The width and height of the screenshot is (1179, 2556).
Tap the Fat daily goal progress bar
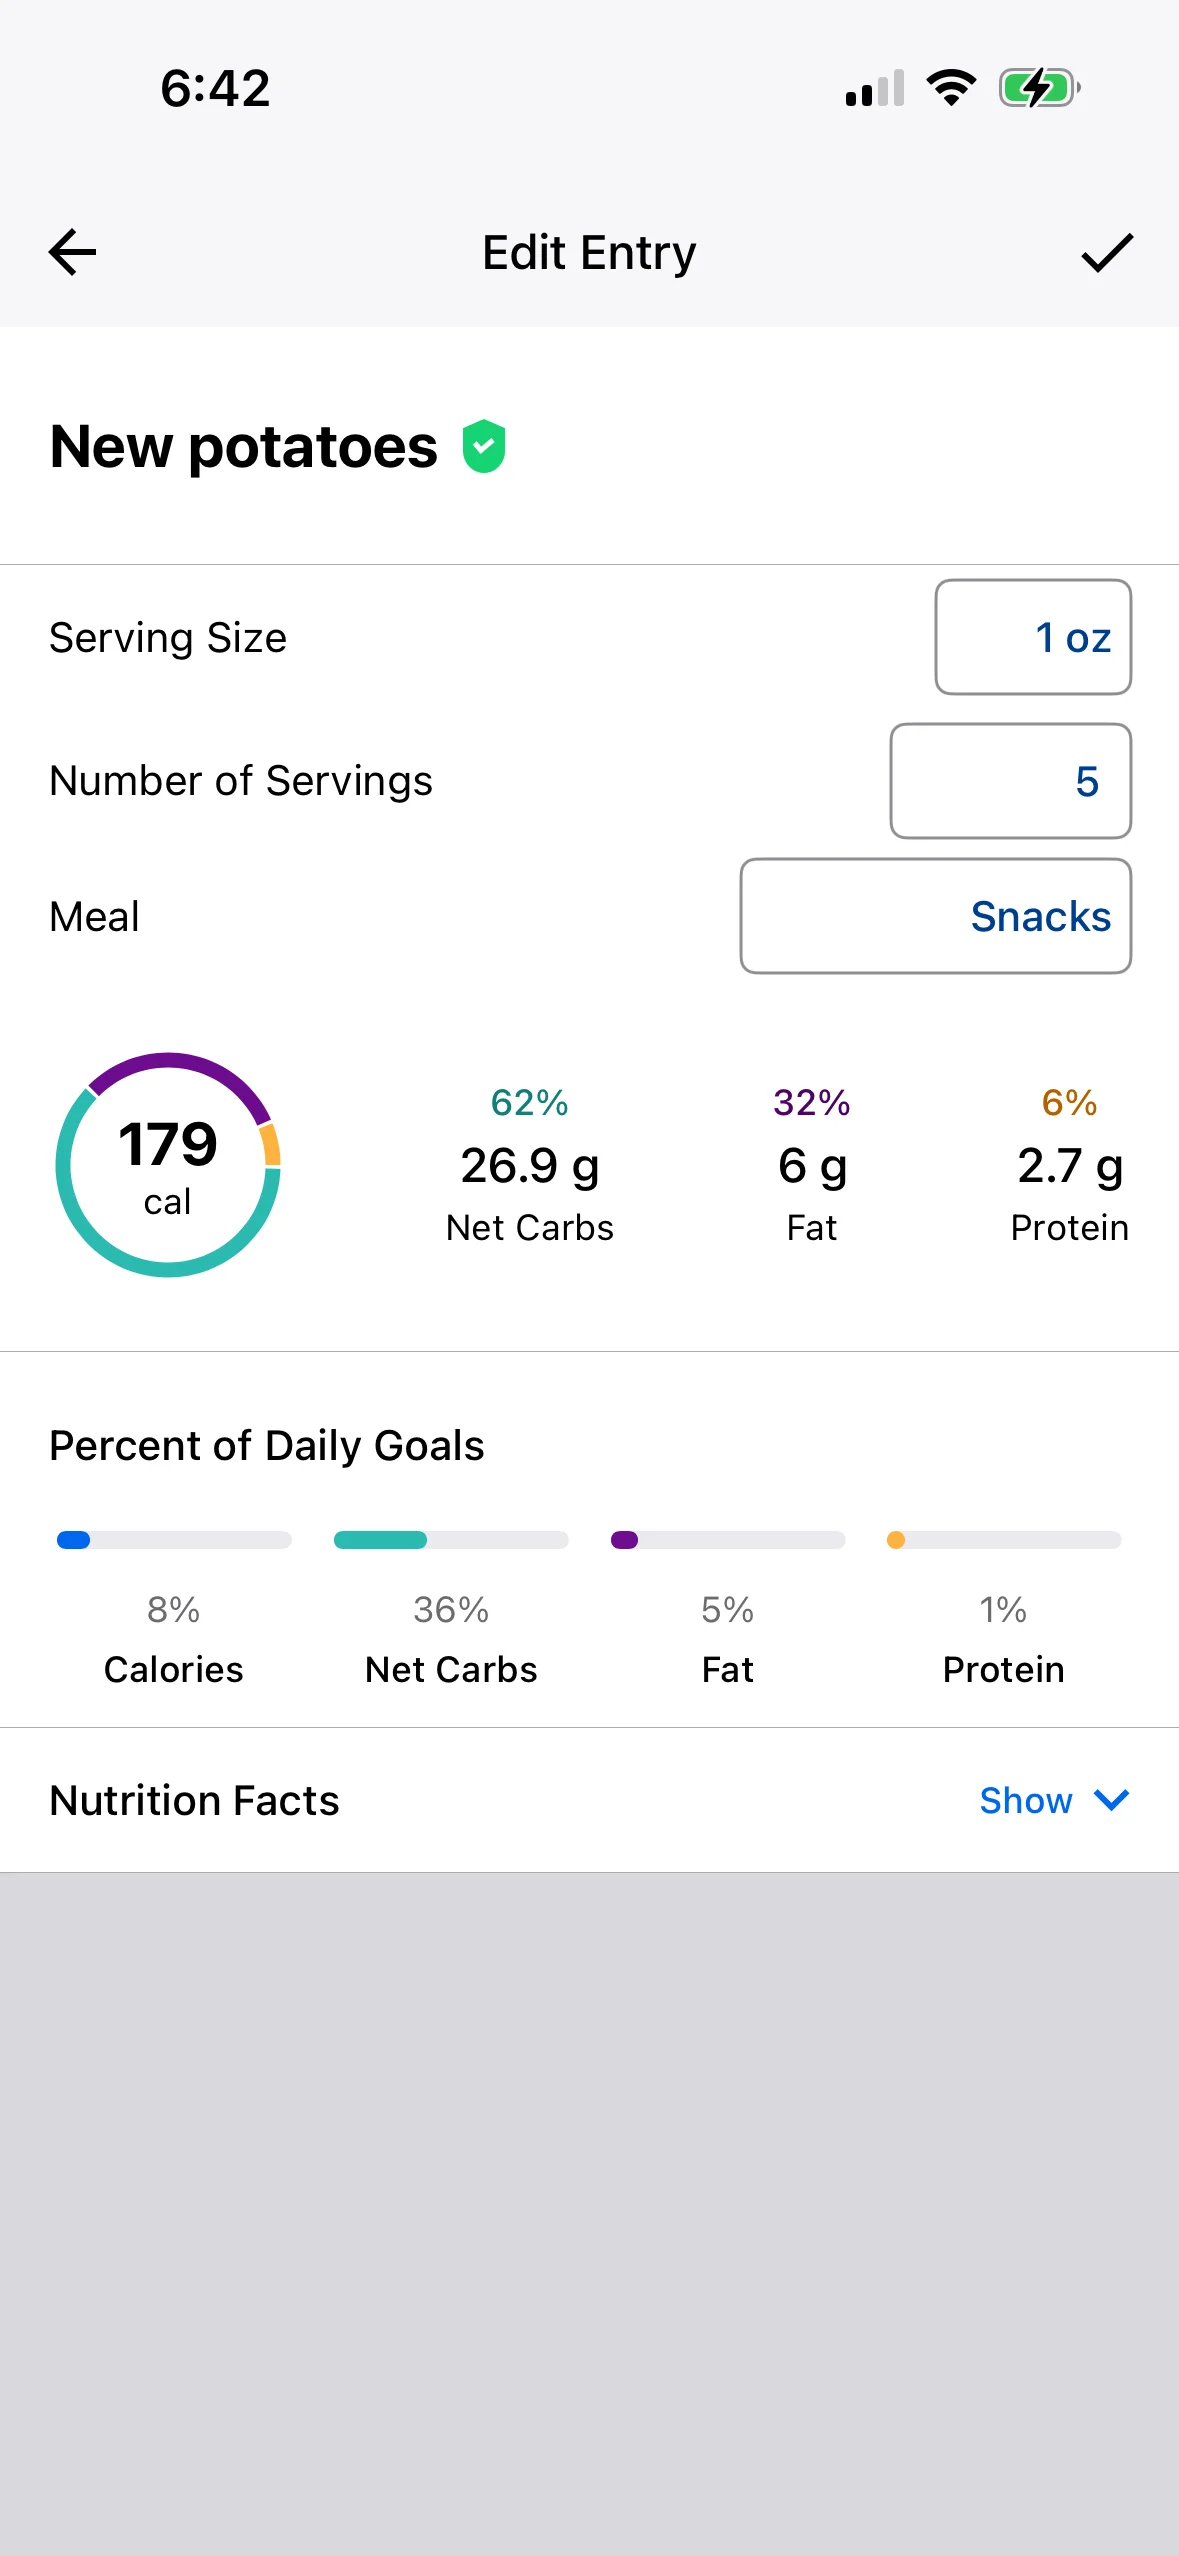(x=728, y=1540)
